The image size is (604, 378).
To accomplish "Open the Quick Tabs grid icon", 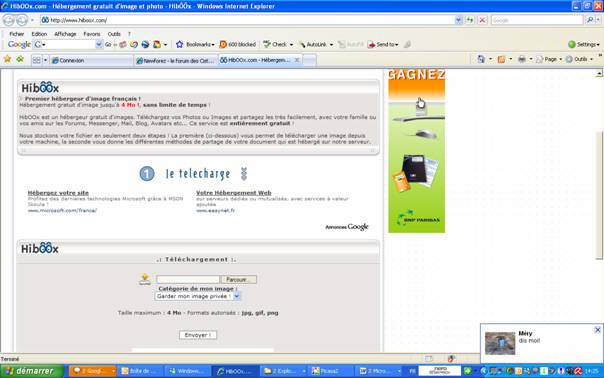I will pyautogui.click(x=36, y=60).
